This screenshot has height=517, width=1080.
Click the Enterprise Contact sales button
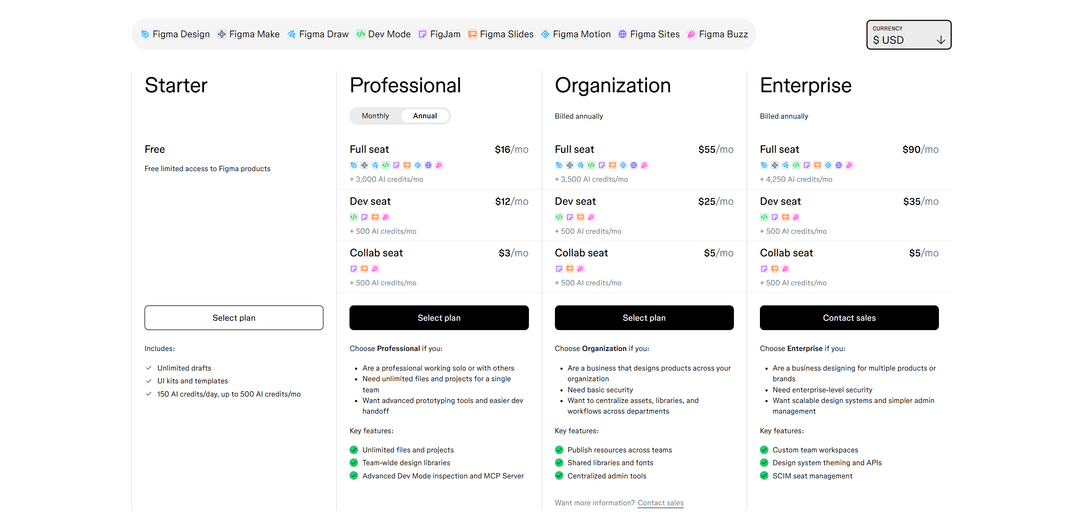(x=849, y=318)
